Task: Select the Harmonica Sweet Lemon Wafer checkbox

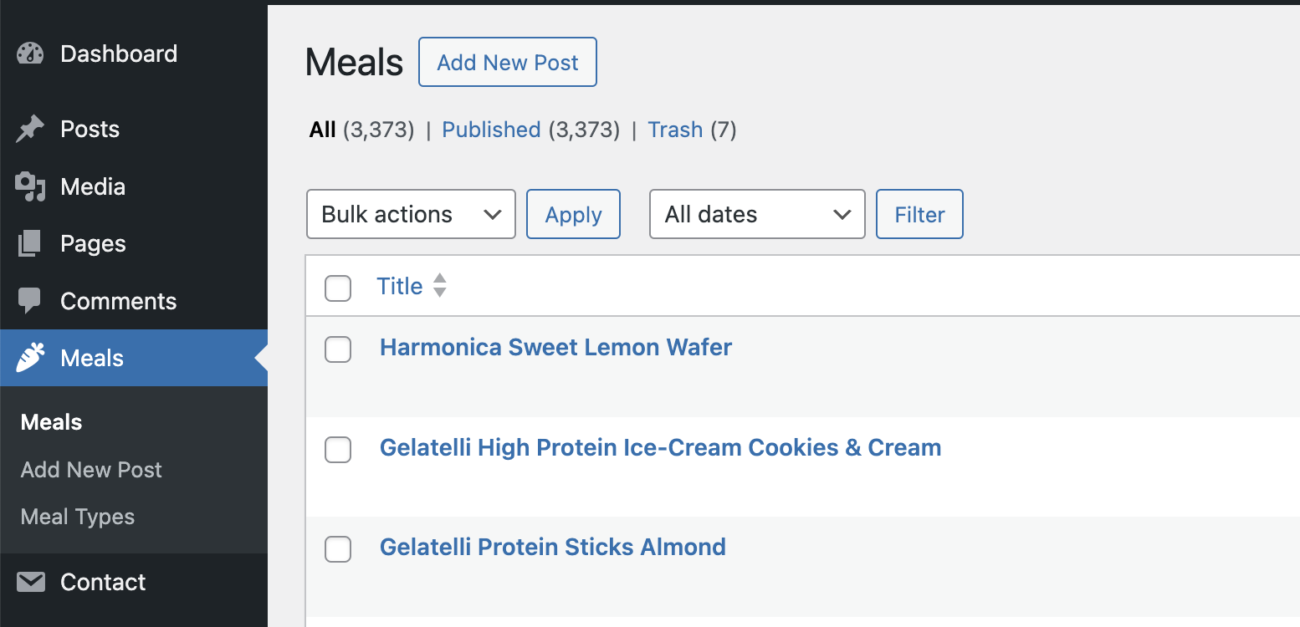Action: [x=338, y=349]
